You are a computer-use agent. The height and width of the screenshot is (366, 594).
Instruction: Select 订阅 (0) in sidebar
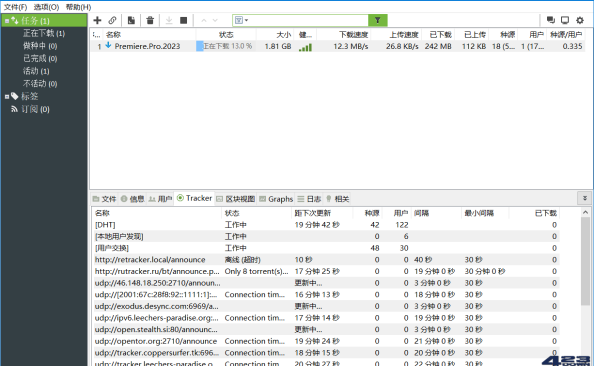click(35, 109)
